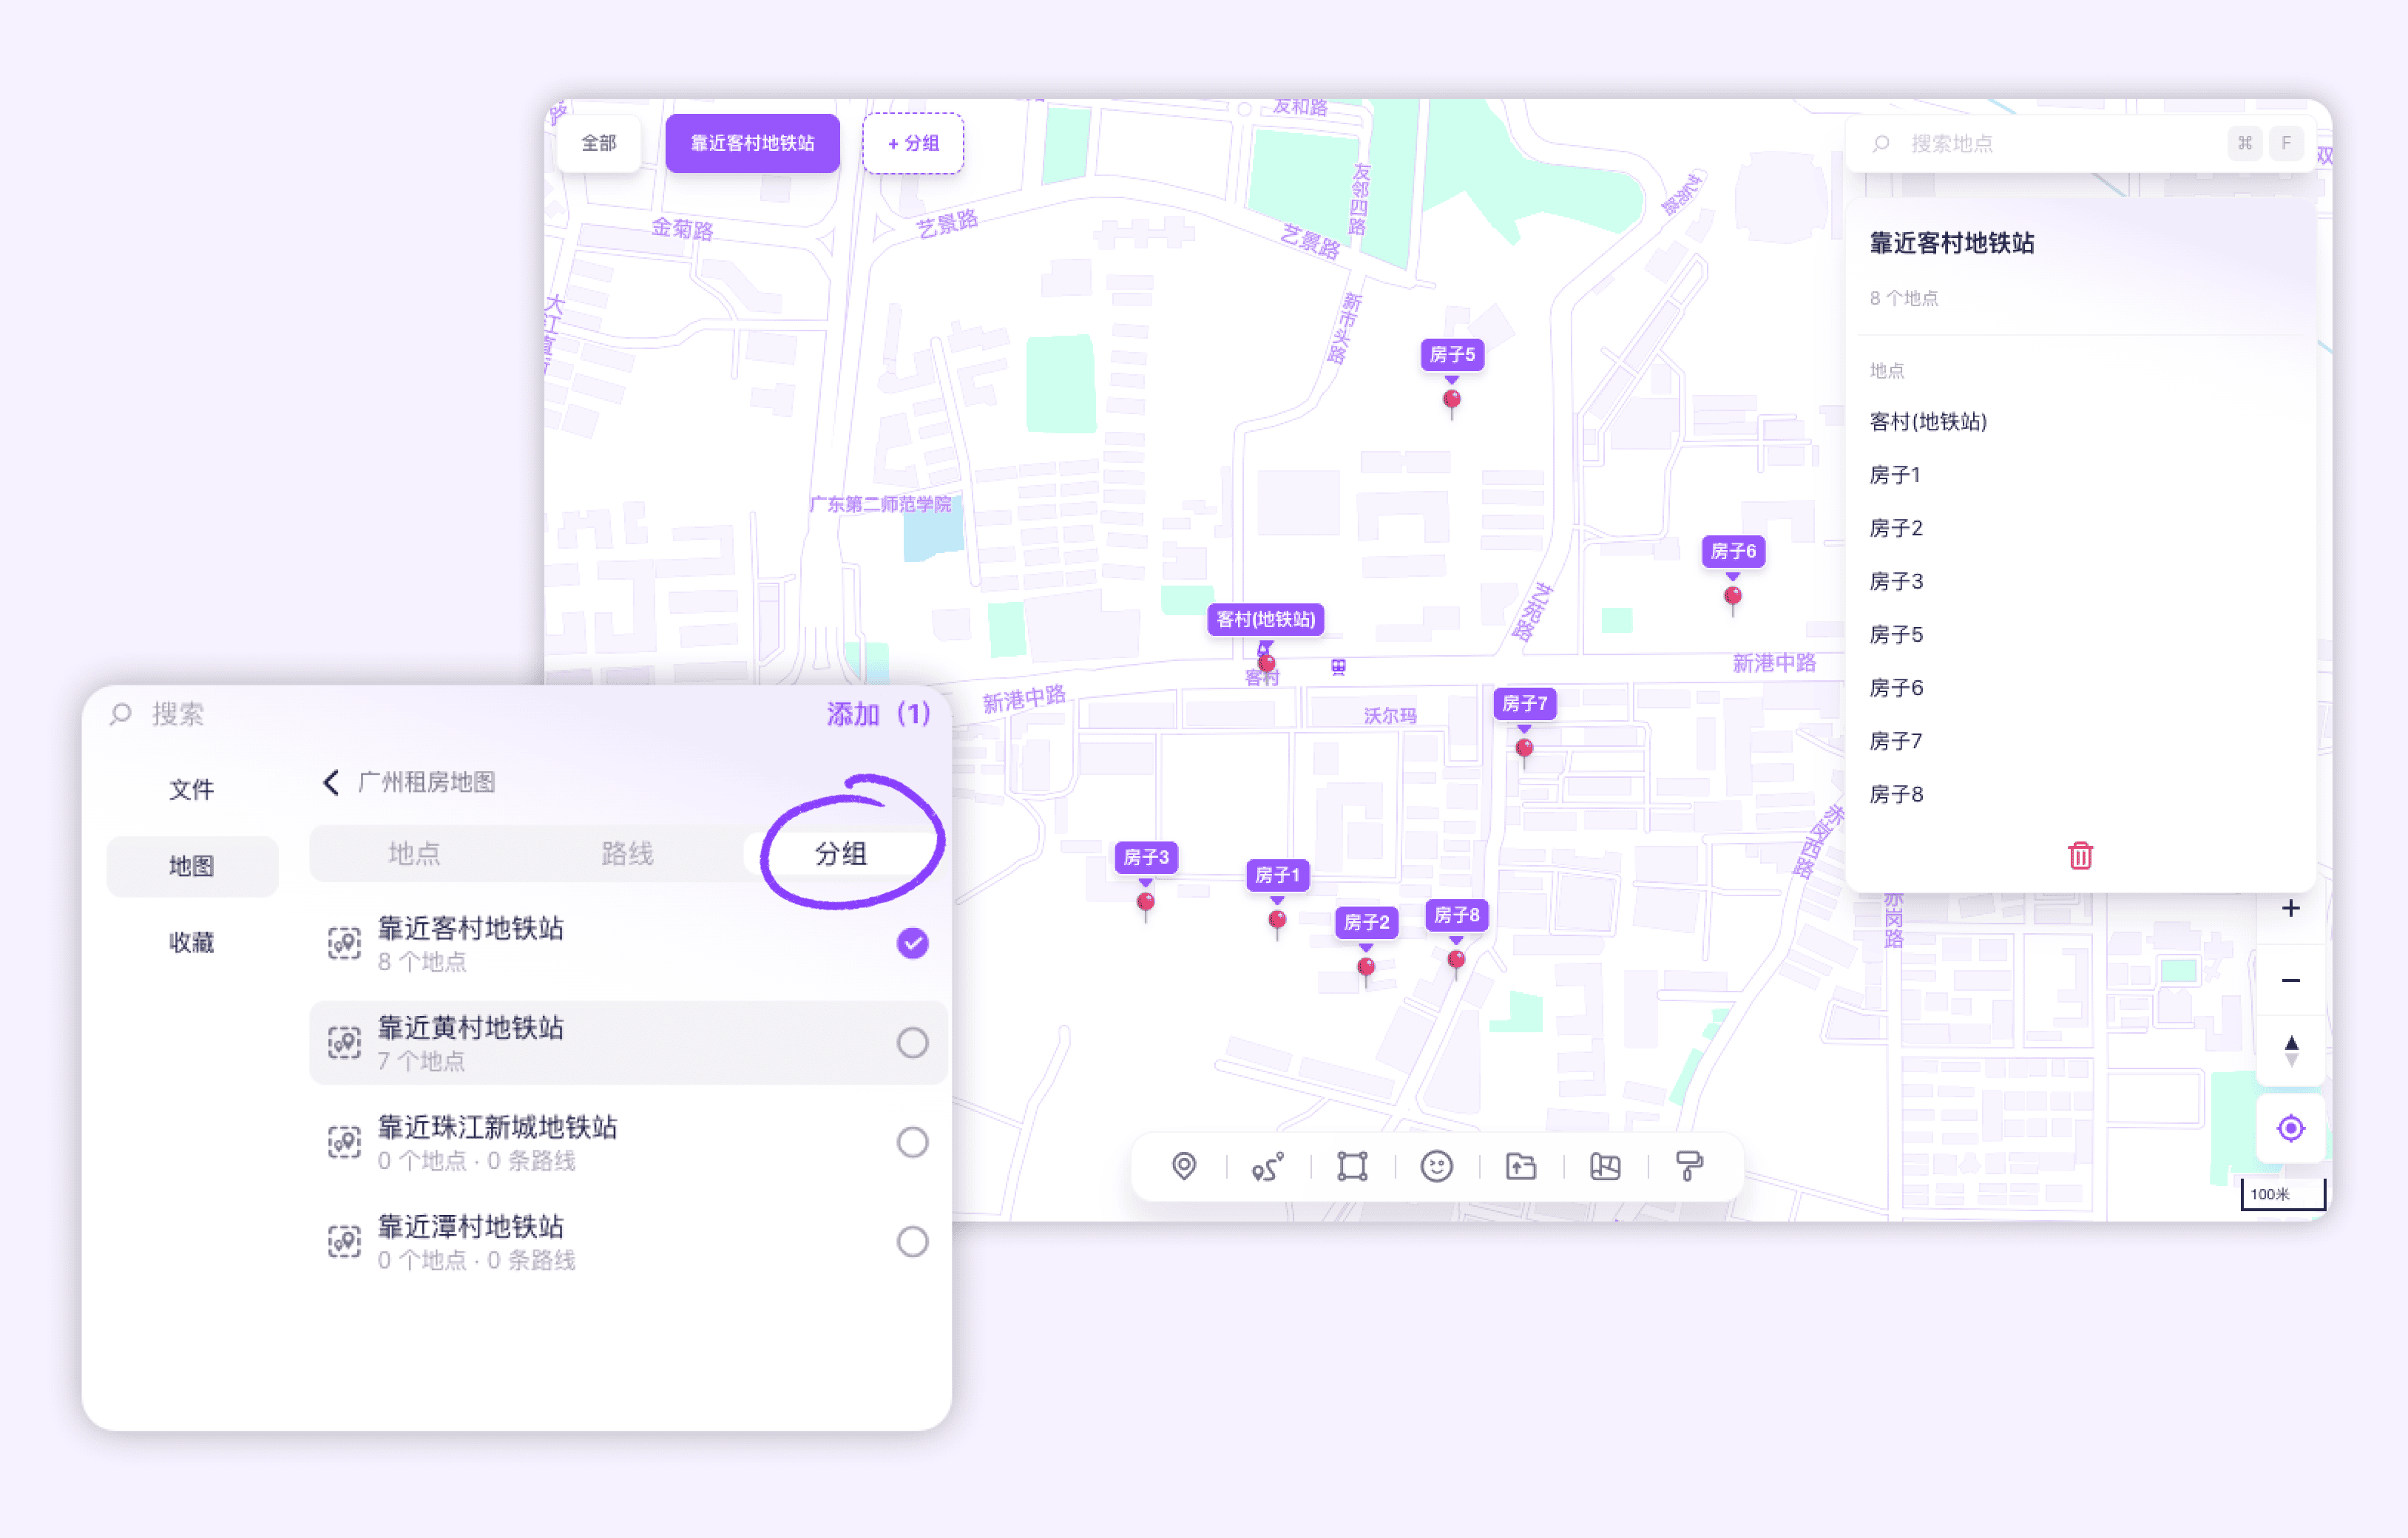Click the red pin under 房子2

(1366, 968)
